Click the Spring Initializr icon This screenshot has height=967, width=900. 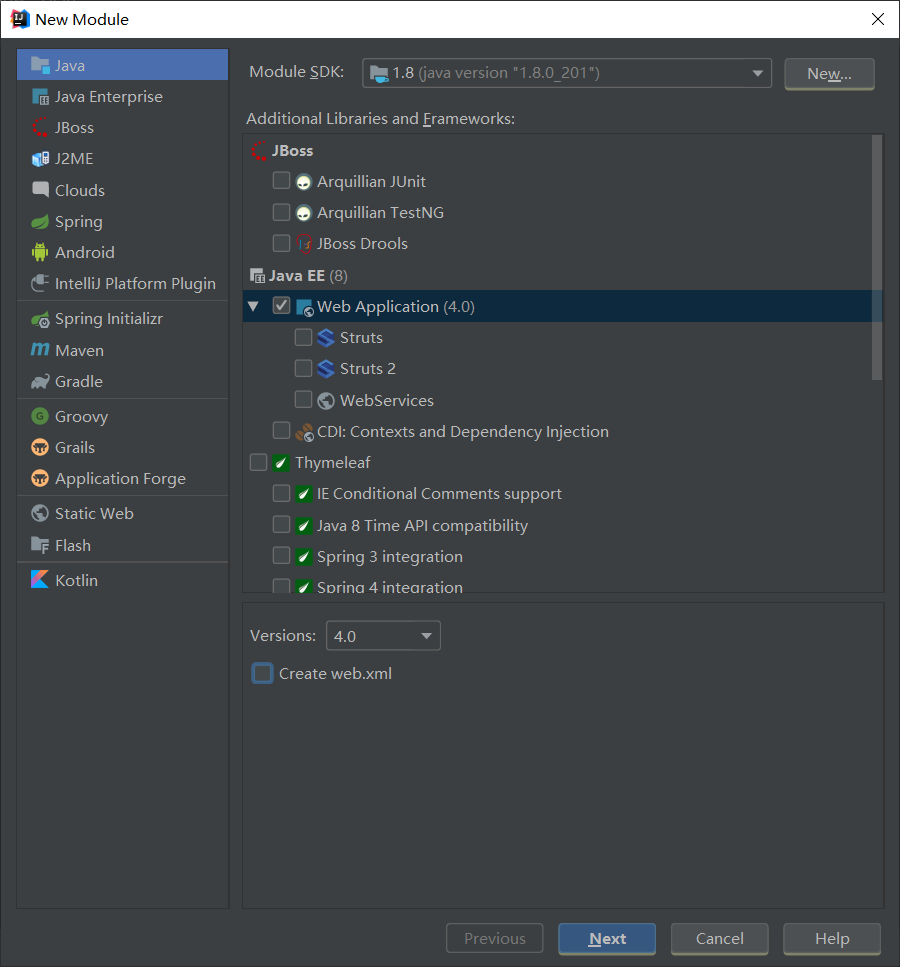[40, 319]
